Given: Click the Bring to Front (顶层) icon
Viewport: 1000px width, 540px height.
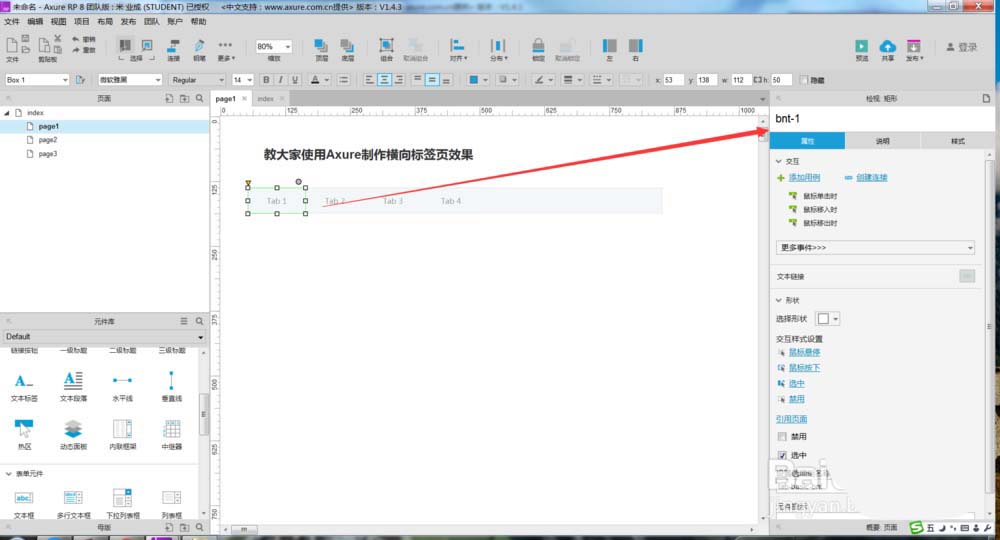Looking at the screenshot, I should [x=321, y=46].
